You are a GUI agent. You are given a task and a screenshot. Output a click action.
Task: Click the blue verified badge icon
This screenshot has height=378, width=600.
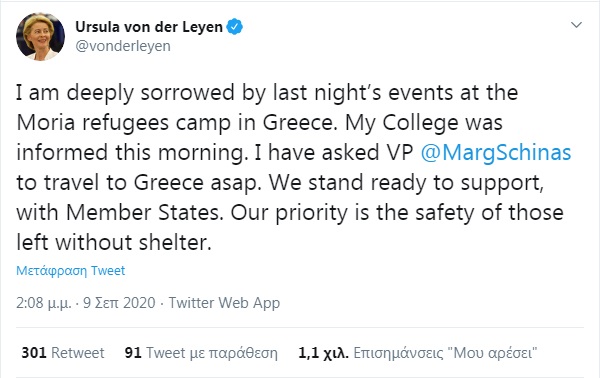point(235,27)
